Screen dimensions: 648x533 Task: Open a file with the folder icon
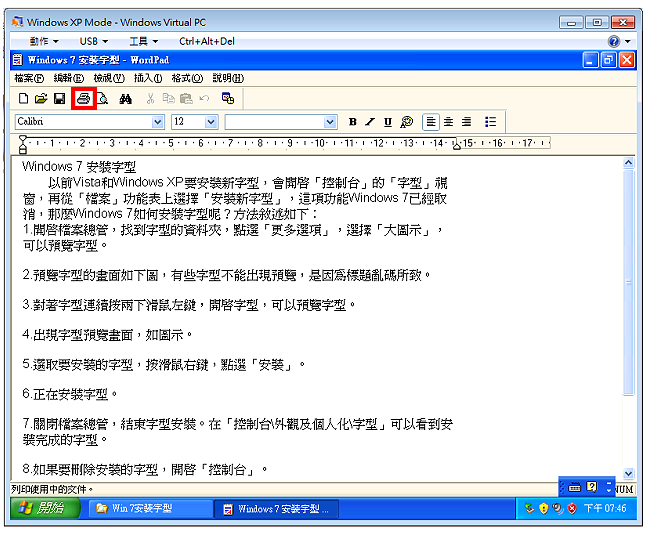coord(41,98)
